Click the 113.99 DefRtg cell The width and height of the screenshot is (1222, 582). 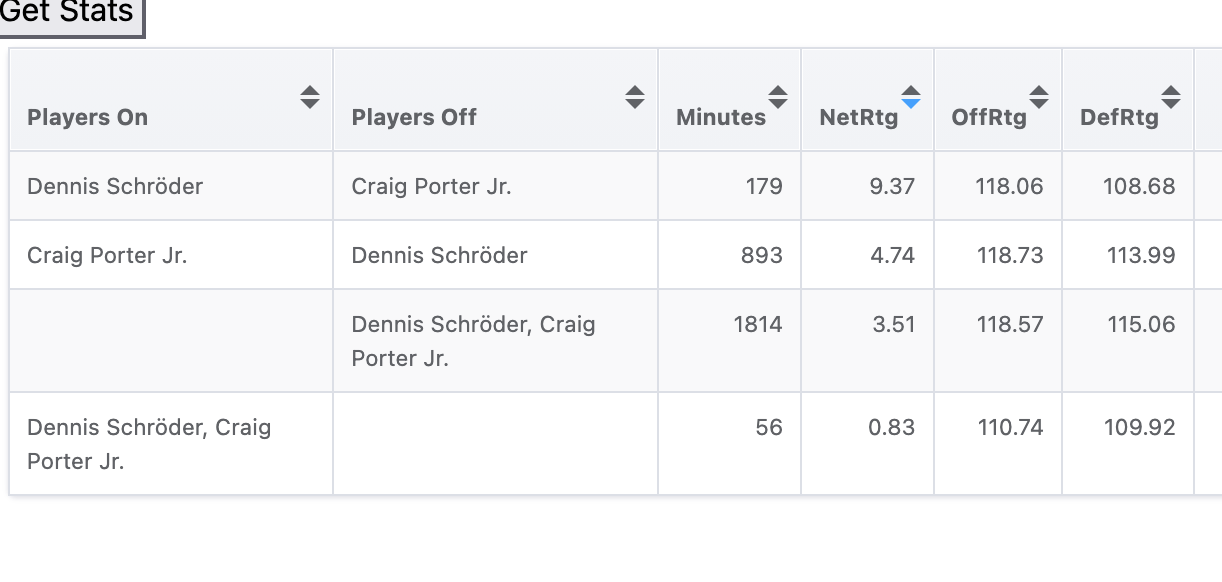tap(1141, 255)
